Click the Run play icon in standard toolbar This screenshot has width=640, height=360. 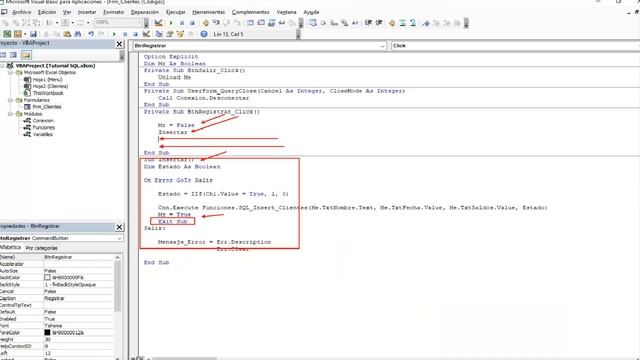(114, 34)
